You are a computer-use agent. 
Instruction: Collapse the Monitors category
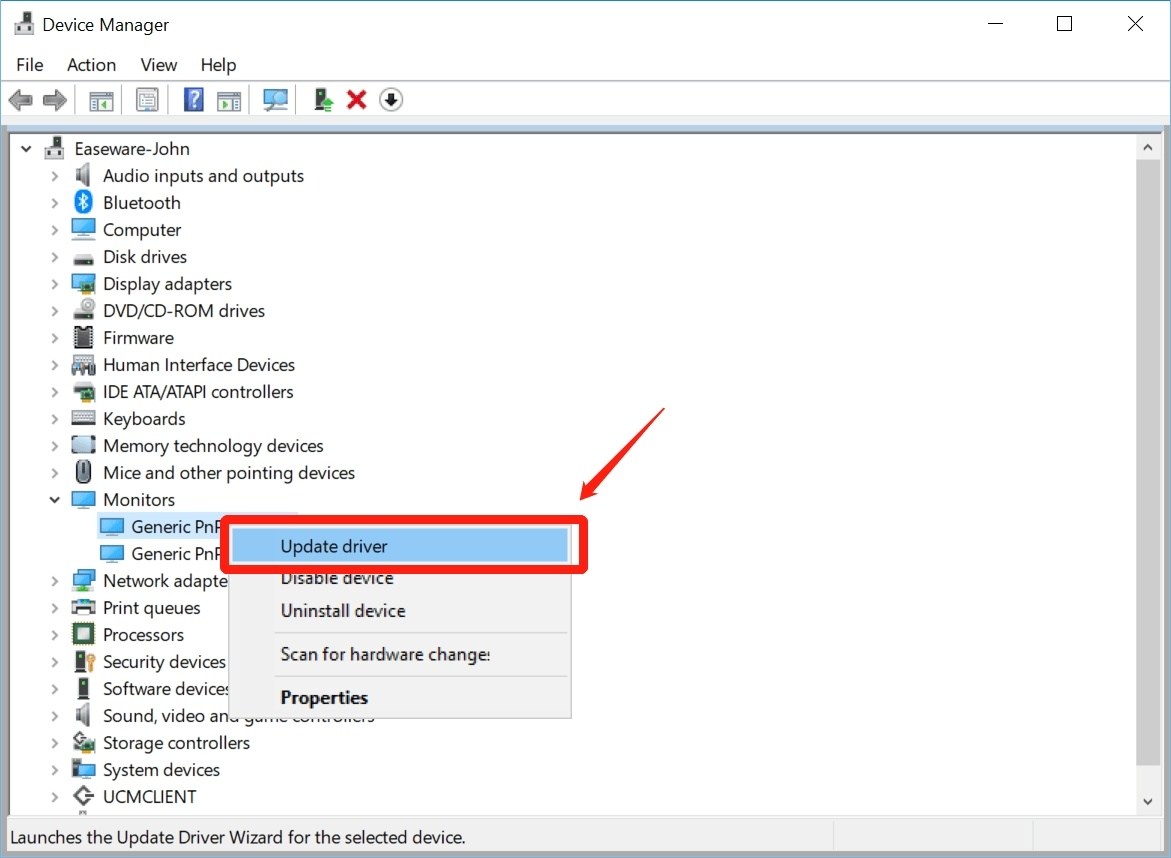pos(55,500)
